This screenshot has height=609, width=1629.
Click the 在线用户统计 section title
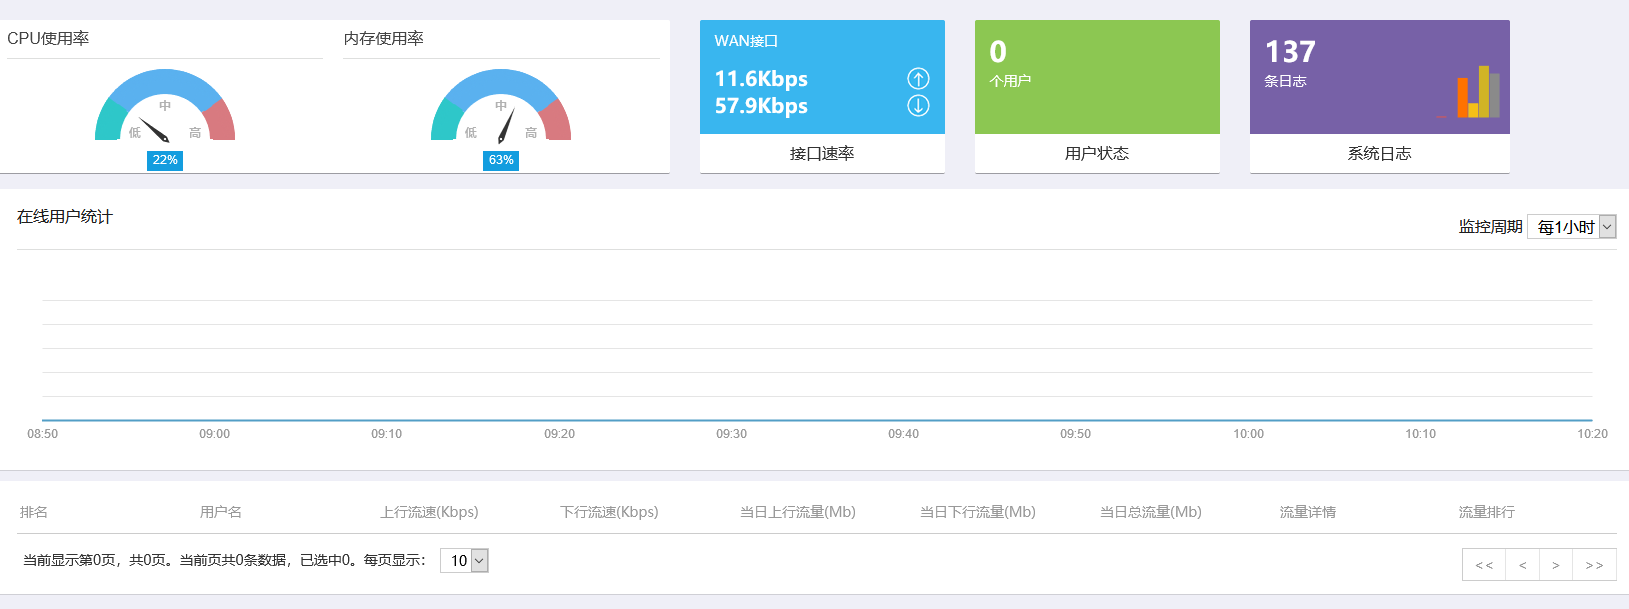tap(65, 217)
